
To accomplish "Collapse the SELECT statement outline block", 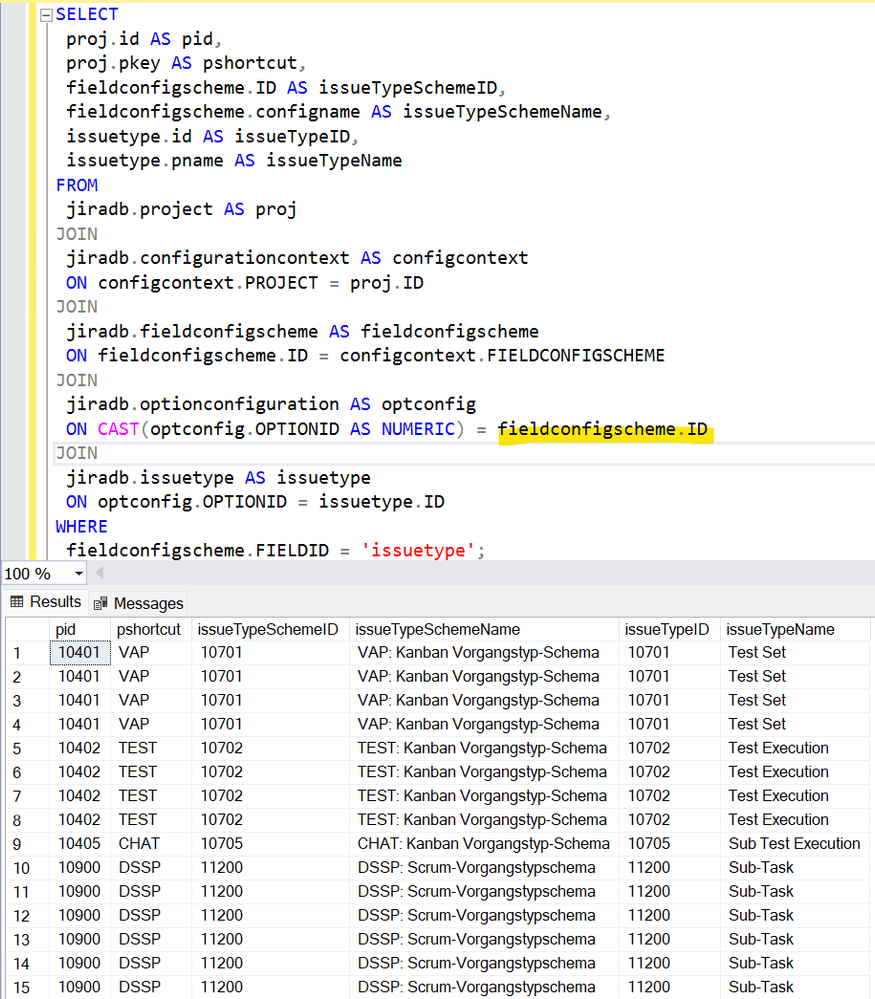I will 46,15.
